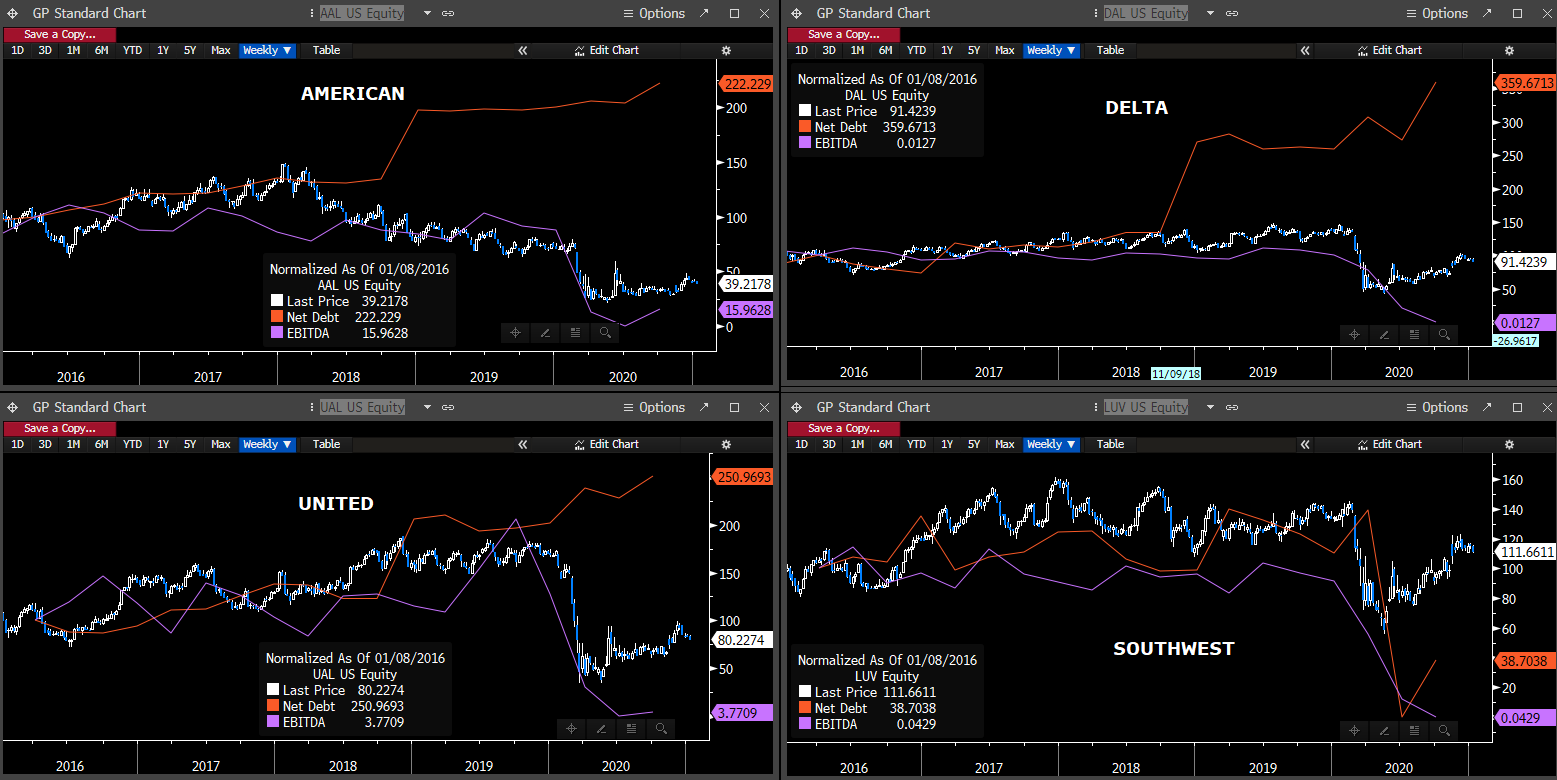Select the pencil annotate tool in Southwest chart
Viewport: 1557px width, 780px height.
point(1383,729)
